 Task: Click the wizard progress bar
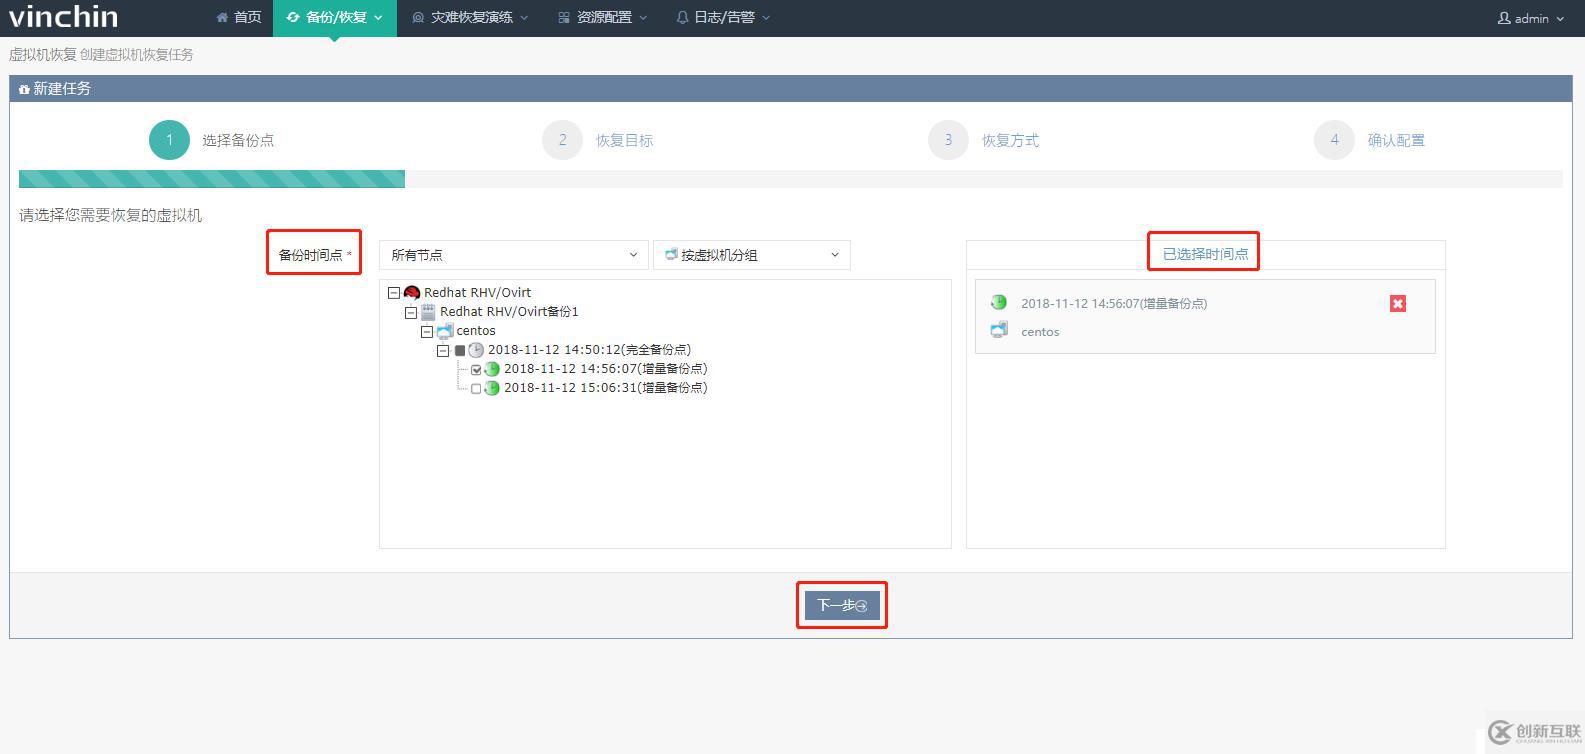tap(790, 179)
